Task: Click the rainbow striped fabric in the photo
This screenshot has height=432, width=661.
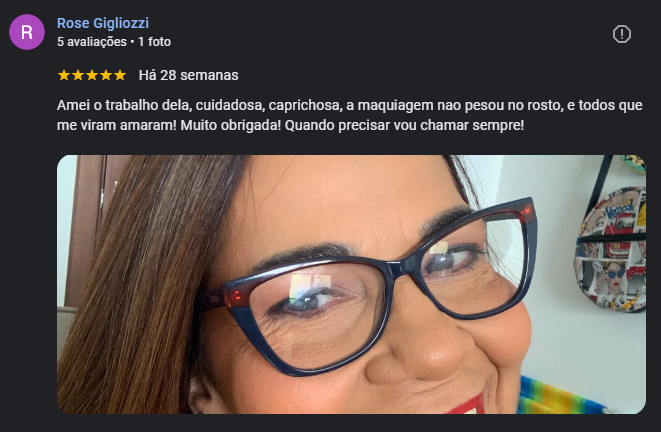Action: tap(561, 397)
